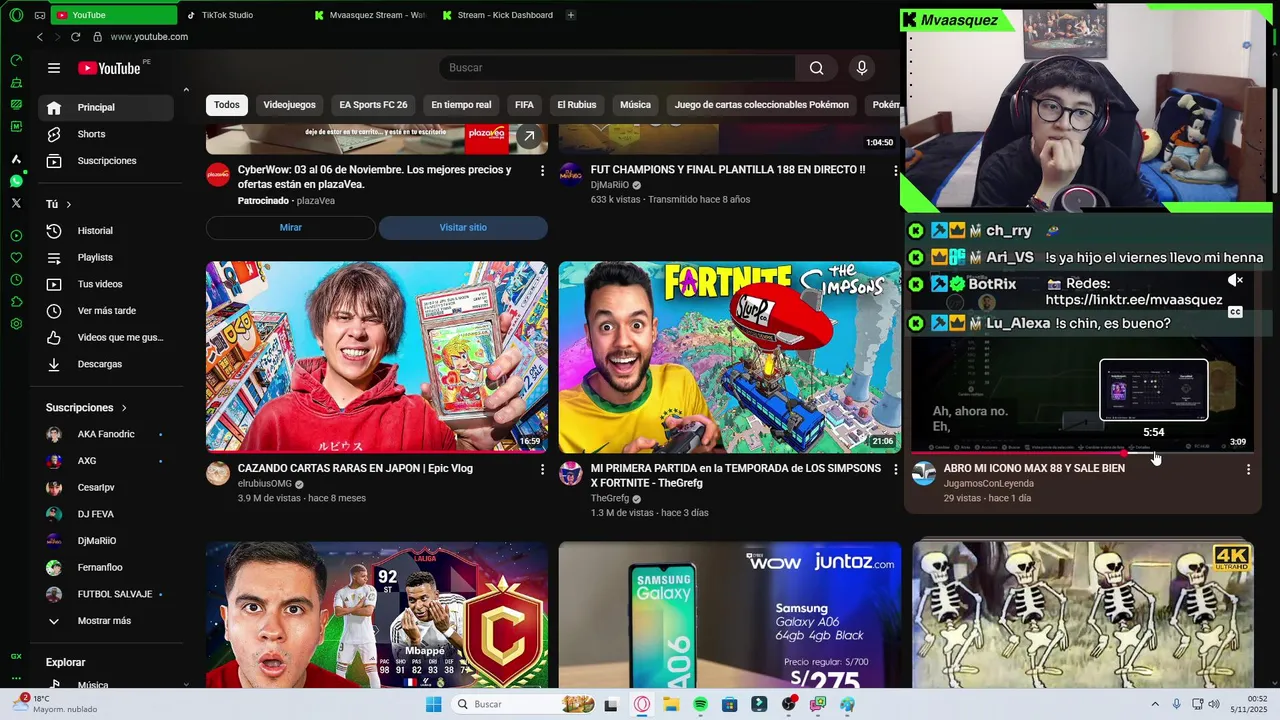Screen dimensions: 1280x720
Task: Select the En tiempo real chip
Action: [x=461, y=105]
